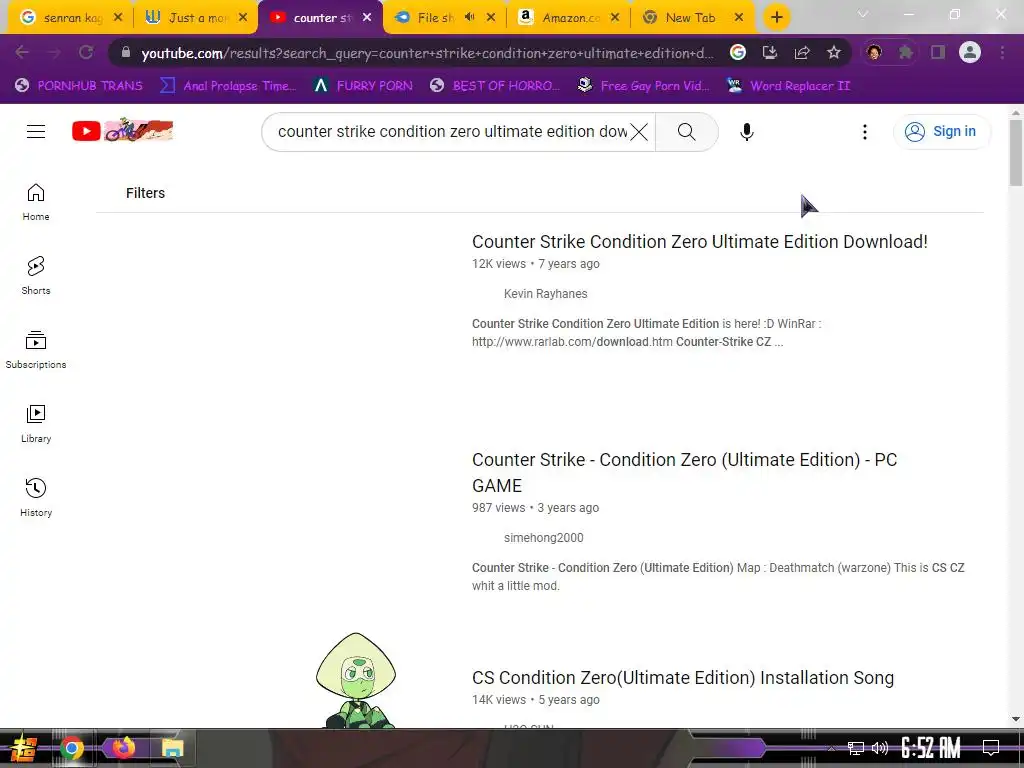Click scrollbar down arrow
This screenshot has height=768, width=1024.
pos(1016,719)
